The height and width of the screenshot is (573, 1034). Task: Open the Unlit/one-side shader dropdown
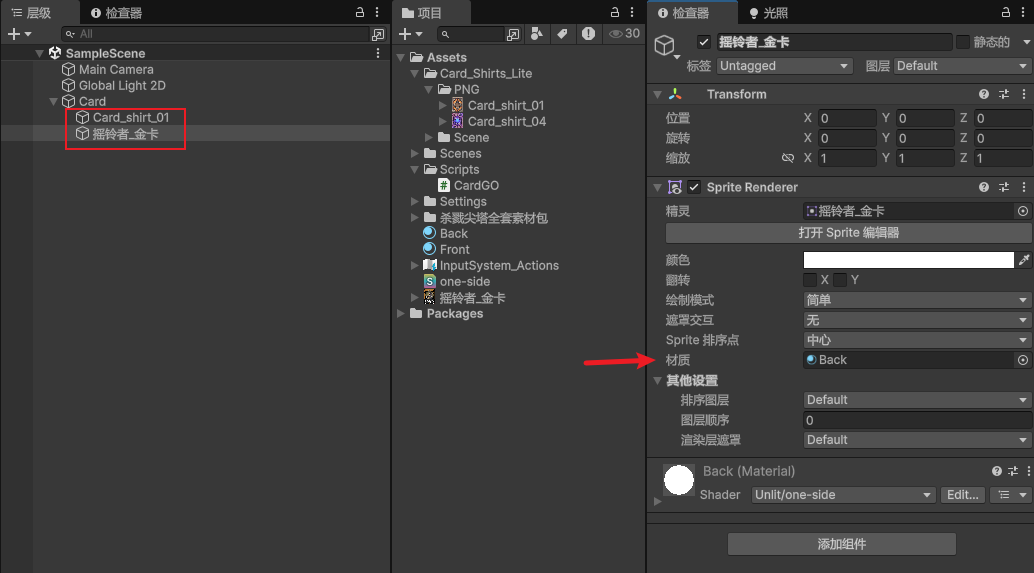tap(843, 495)
